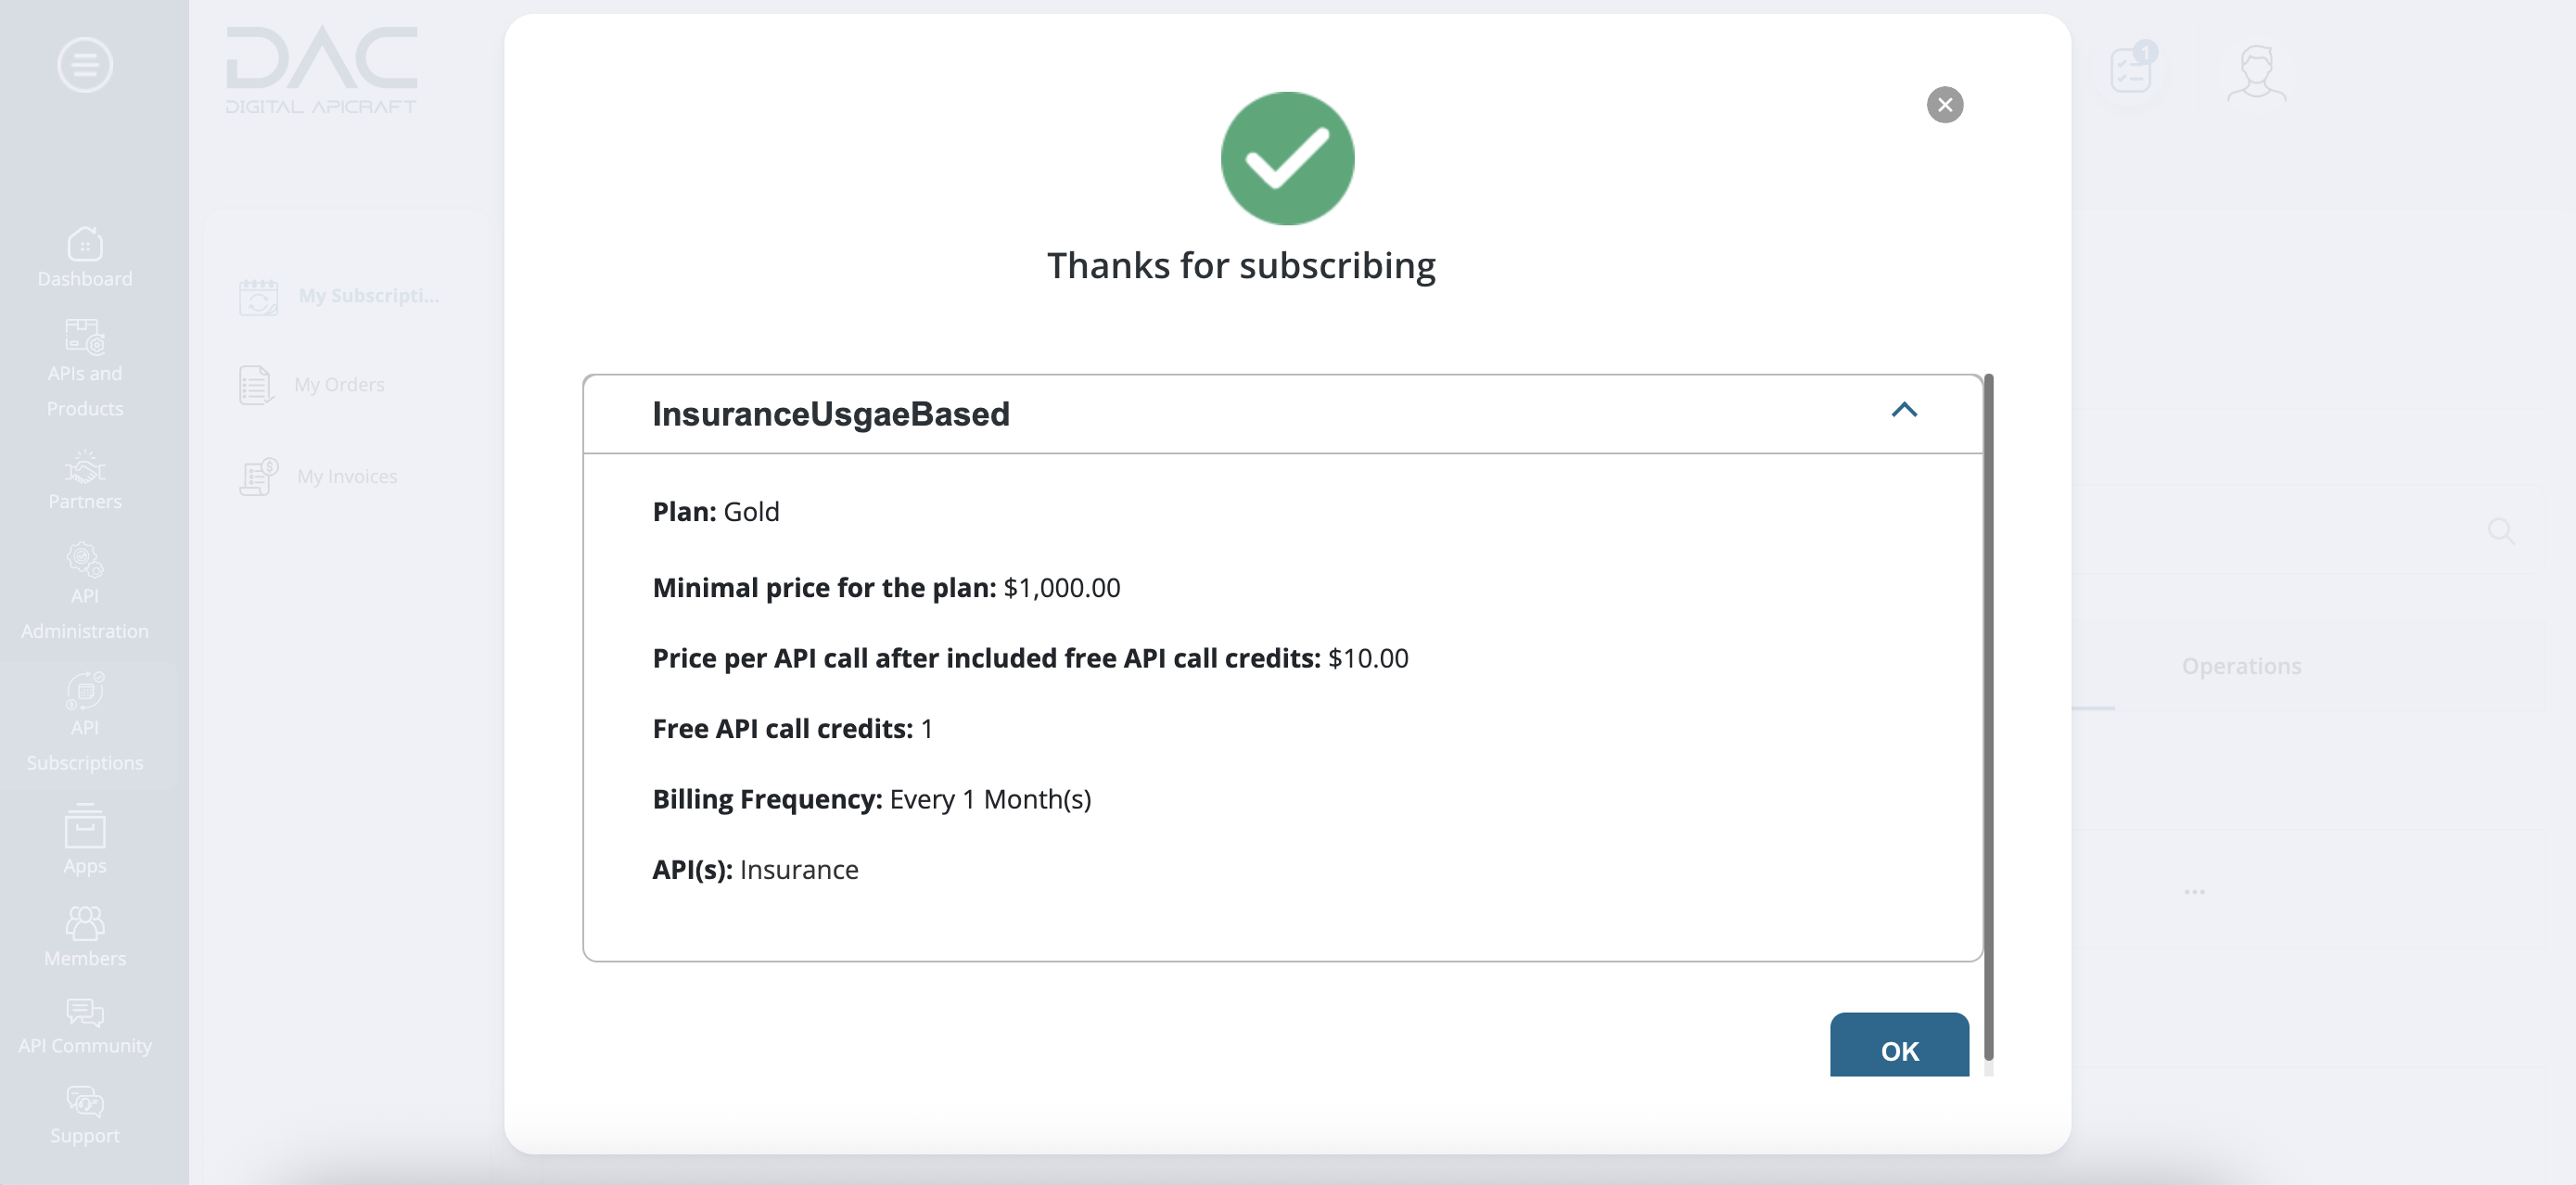Open My Invoices menu item
2576x1185 pixels.
pyautogui.click(x=318, y=477)
